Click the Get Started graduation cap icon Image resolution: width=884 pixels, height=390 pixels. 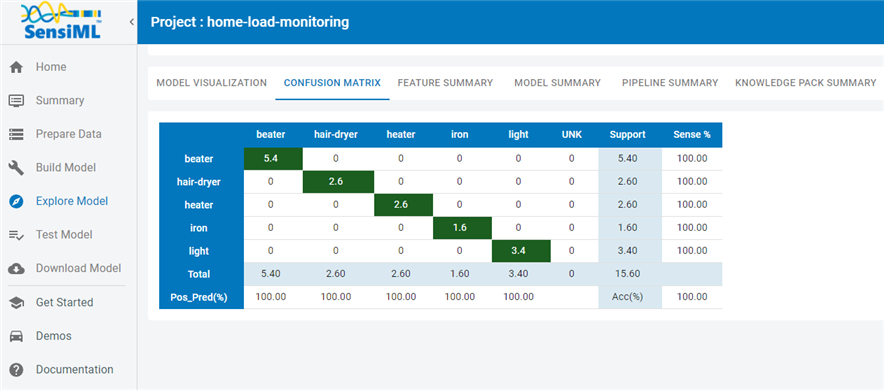point(17,303)
